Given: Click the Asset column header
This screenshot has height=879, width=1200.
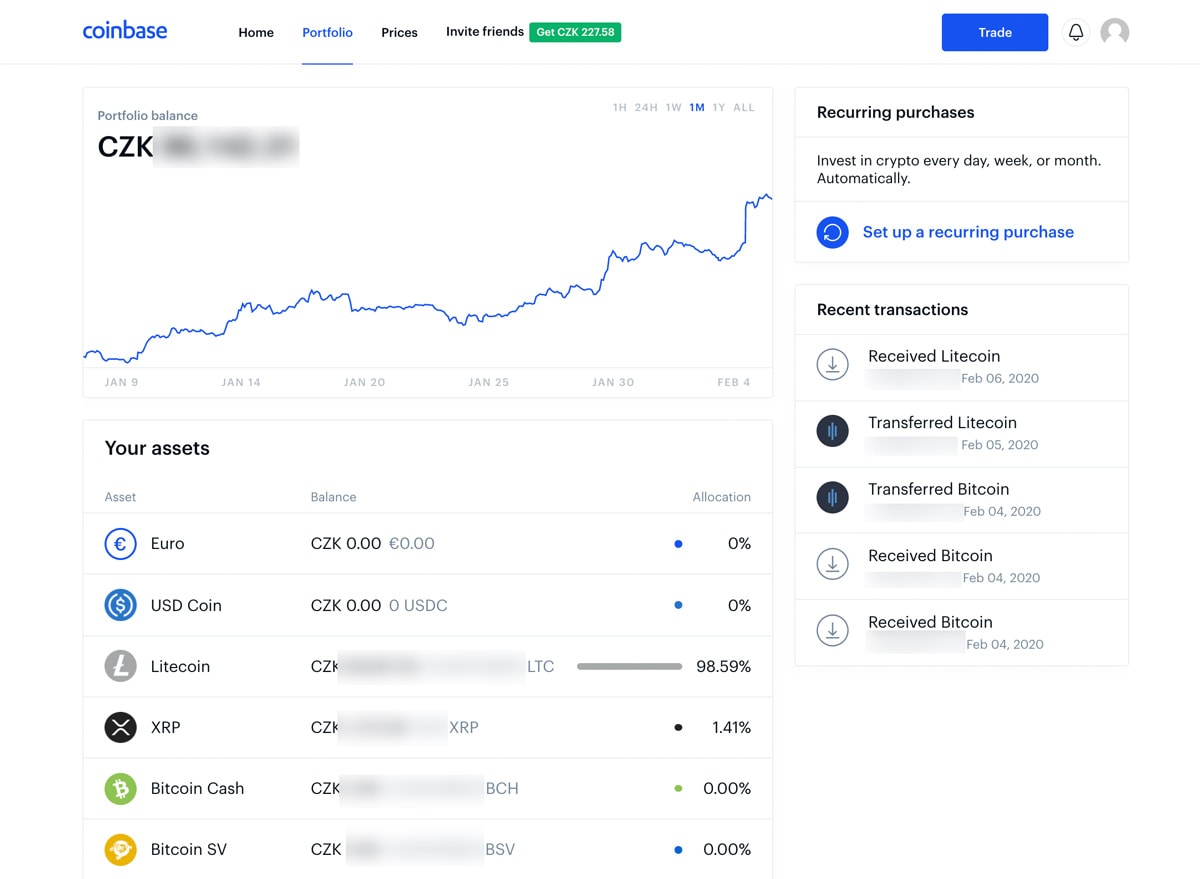Looking at the screenshot, I should pos(120,497).
